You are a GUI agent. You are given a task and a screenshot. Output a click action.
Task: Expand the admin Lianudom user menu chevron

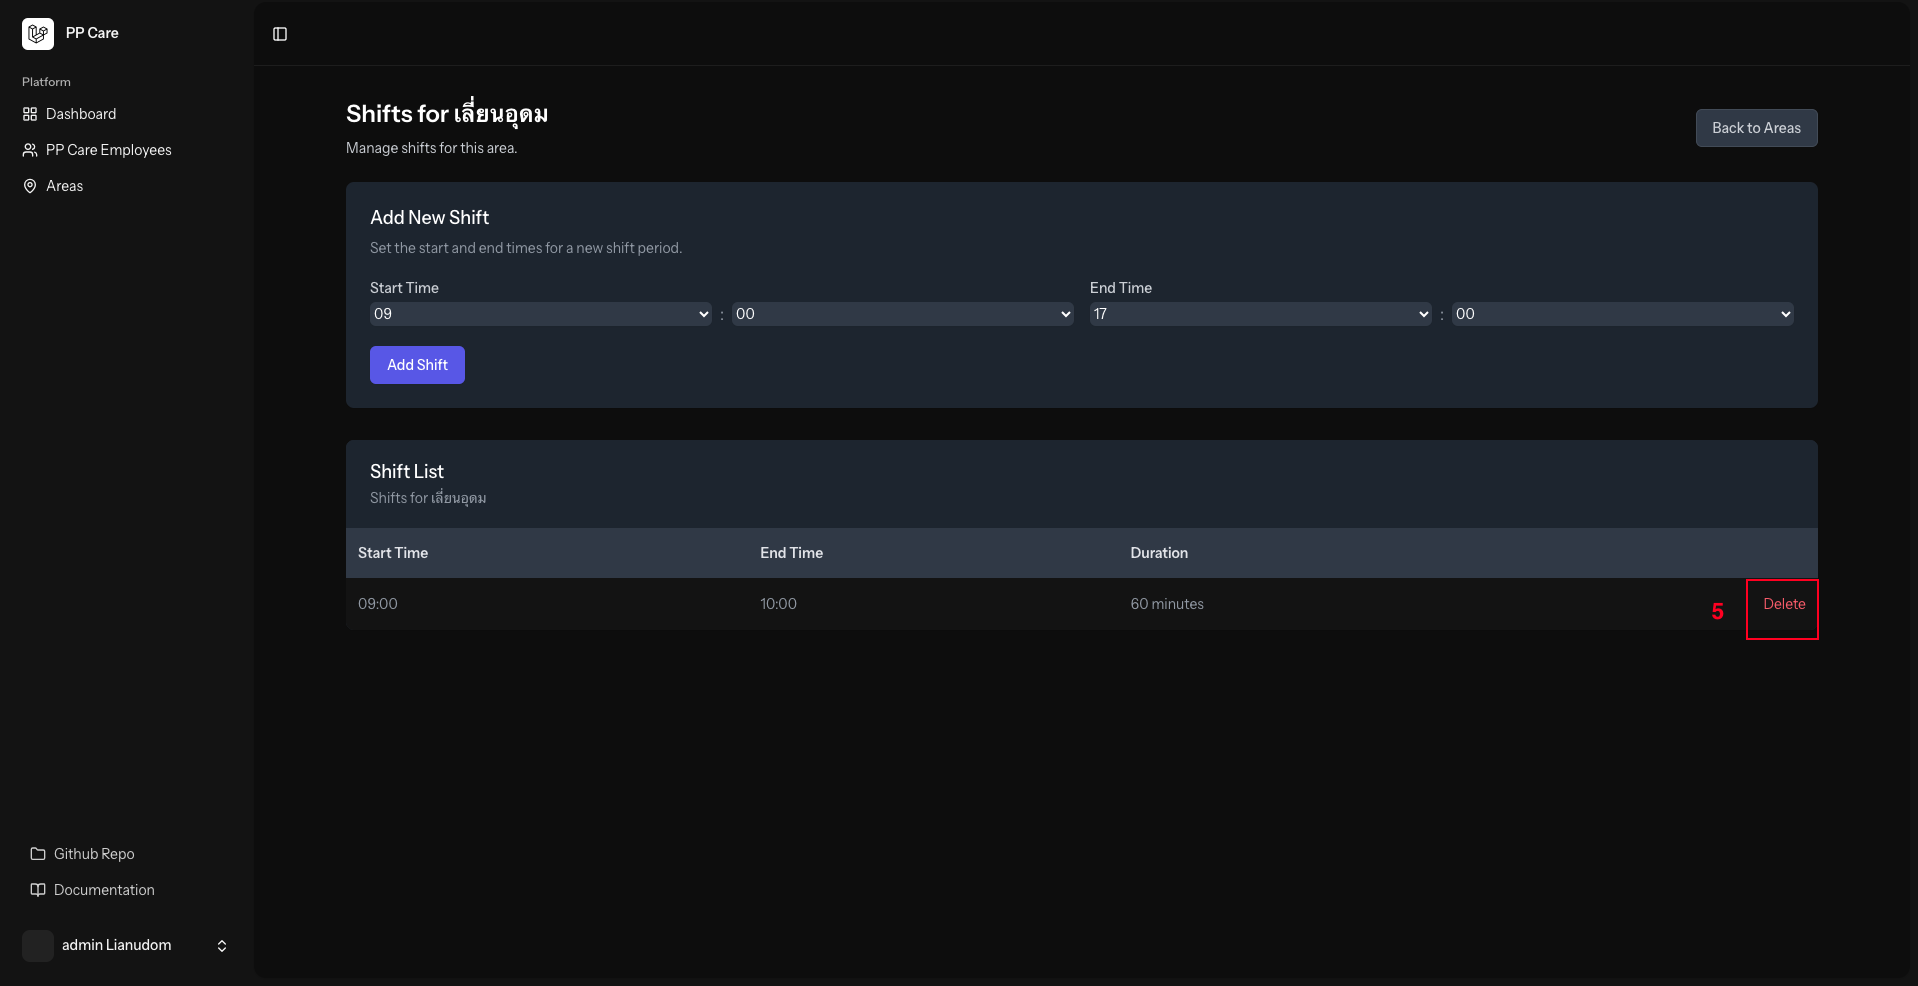(x=222, y=946)
